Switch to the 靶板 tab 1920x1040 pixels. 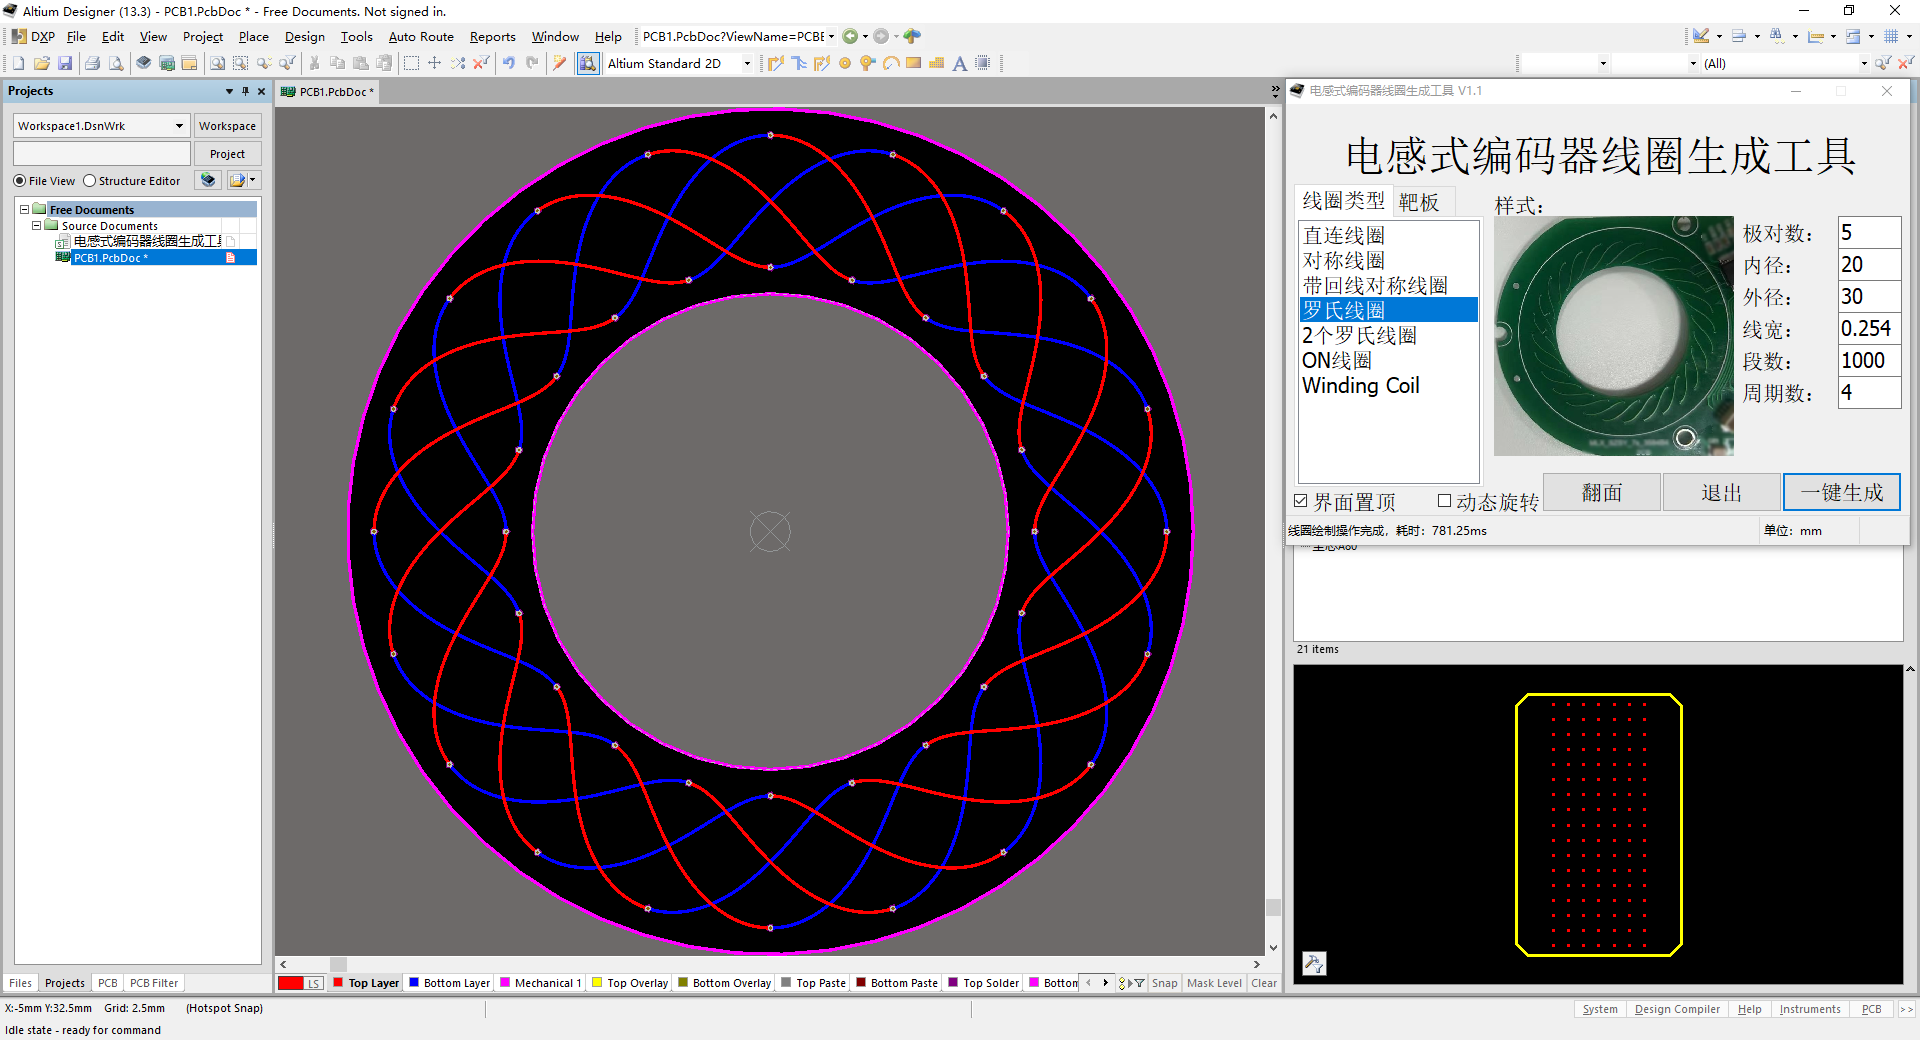pos(1418,202)
